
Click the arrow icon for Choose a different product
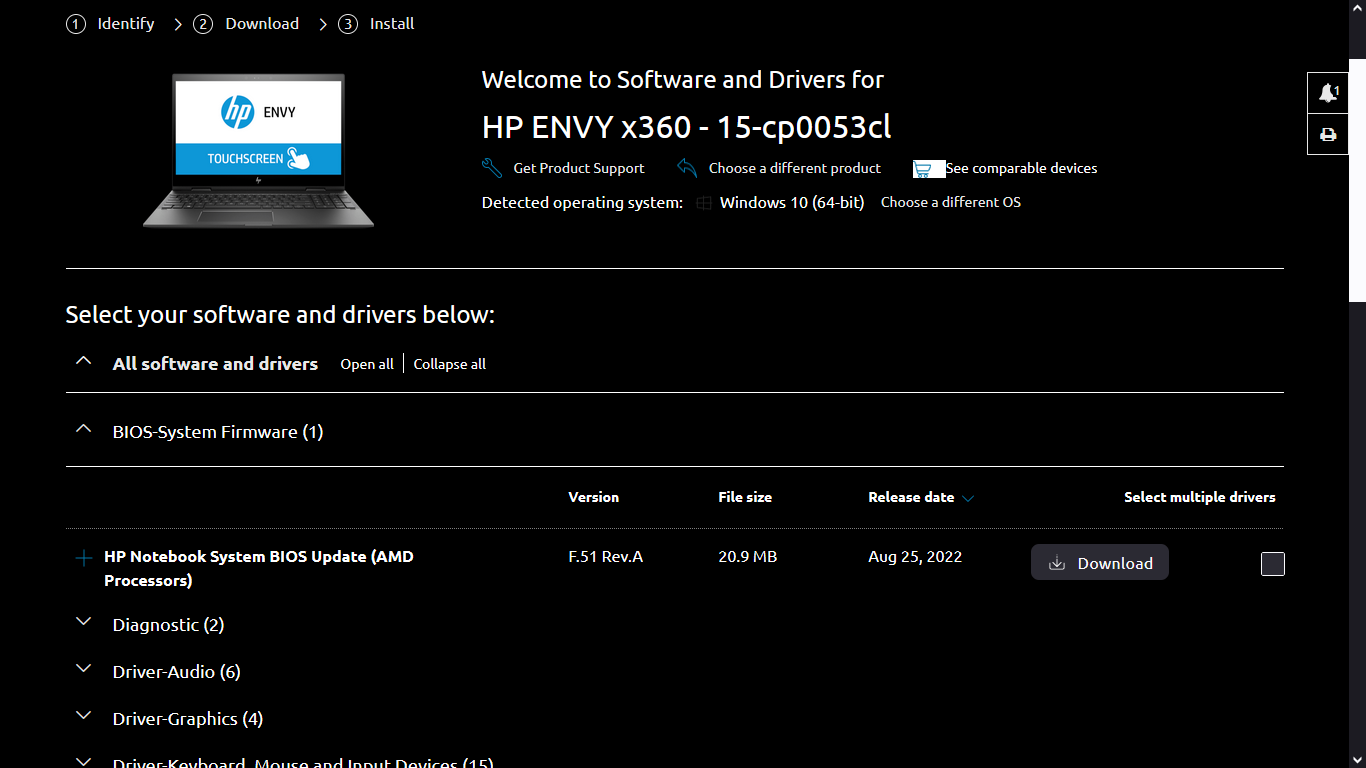pyautogui.click(x=686, y=167)
